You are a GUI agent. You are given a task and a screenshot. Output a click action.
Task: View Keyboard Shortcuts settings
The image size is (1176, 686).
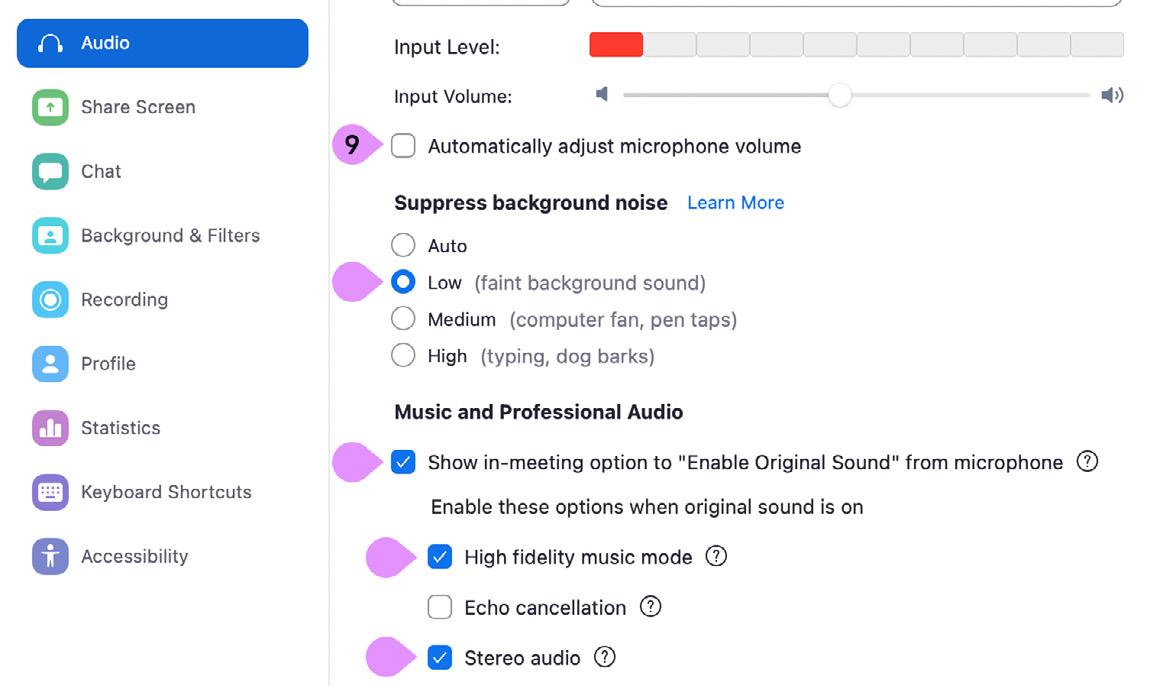(x=163, y=492)
